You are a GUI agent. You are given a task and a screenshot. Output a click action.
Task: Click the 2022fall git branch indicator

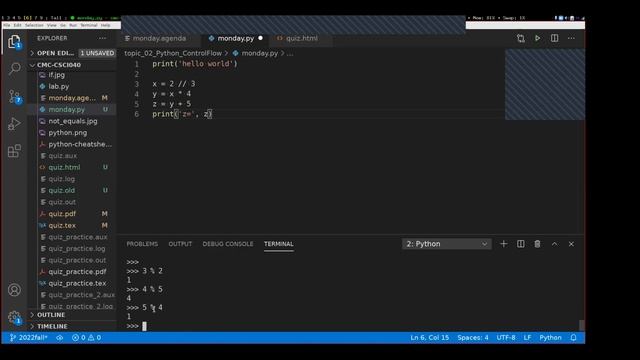(29, 338)
